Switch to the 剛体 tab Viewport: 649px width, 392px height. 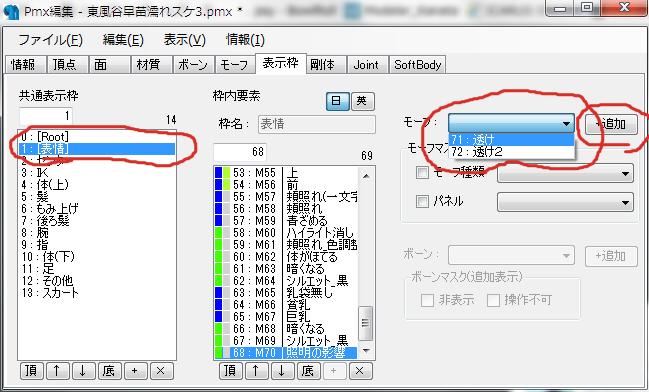point(322,65)
